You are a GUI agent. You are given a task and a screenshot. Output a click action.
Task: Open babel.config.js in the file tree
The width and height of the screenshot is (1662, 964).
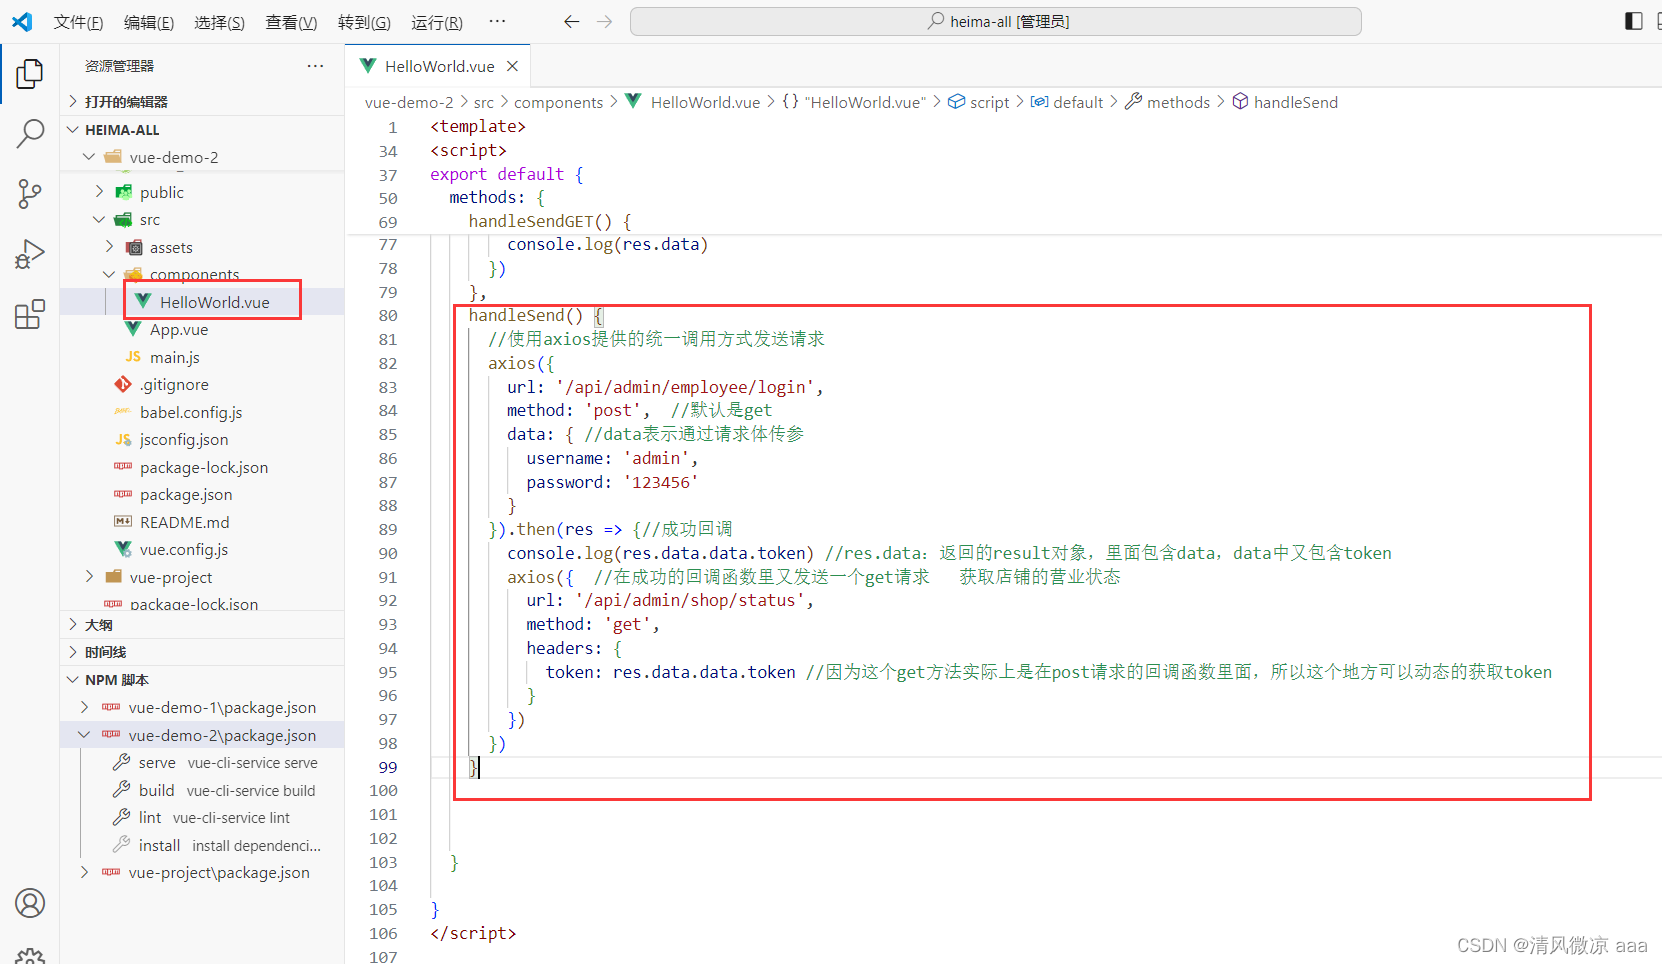pos(202,412)
